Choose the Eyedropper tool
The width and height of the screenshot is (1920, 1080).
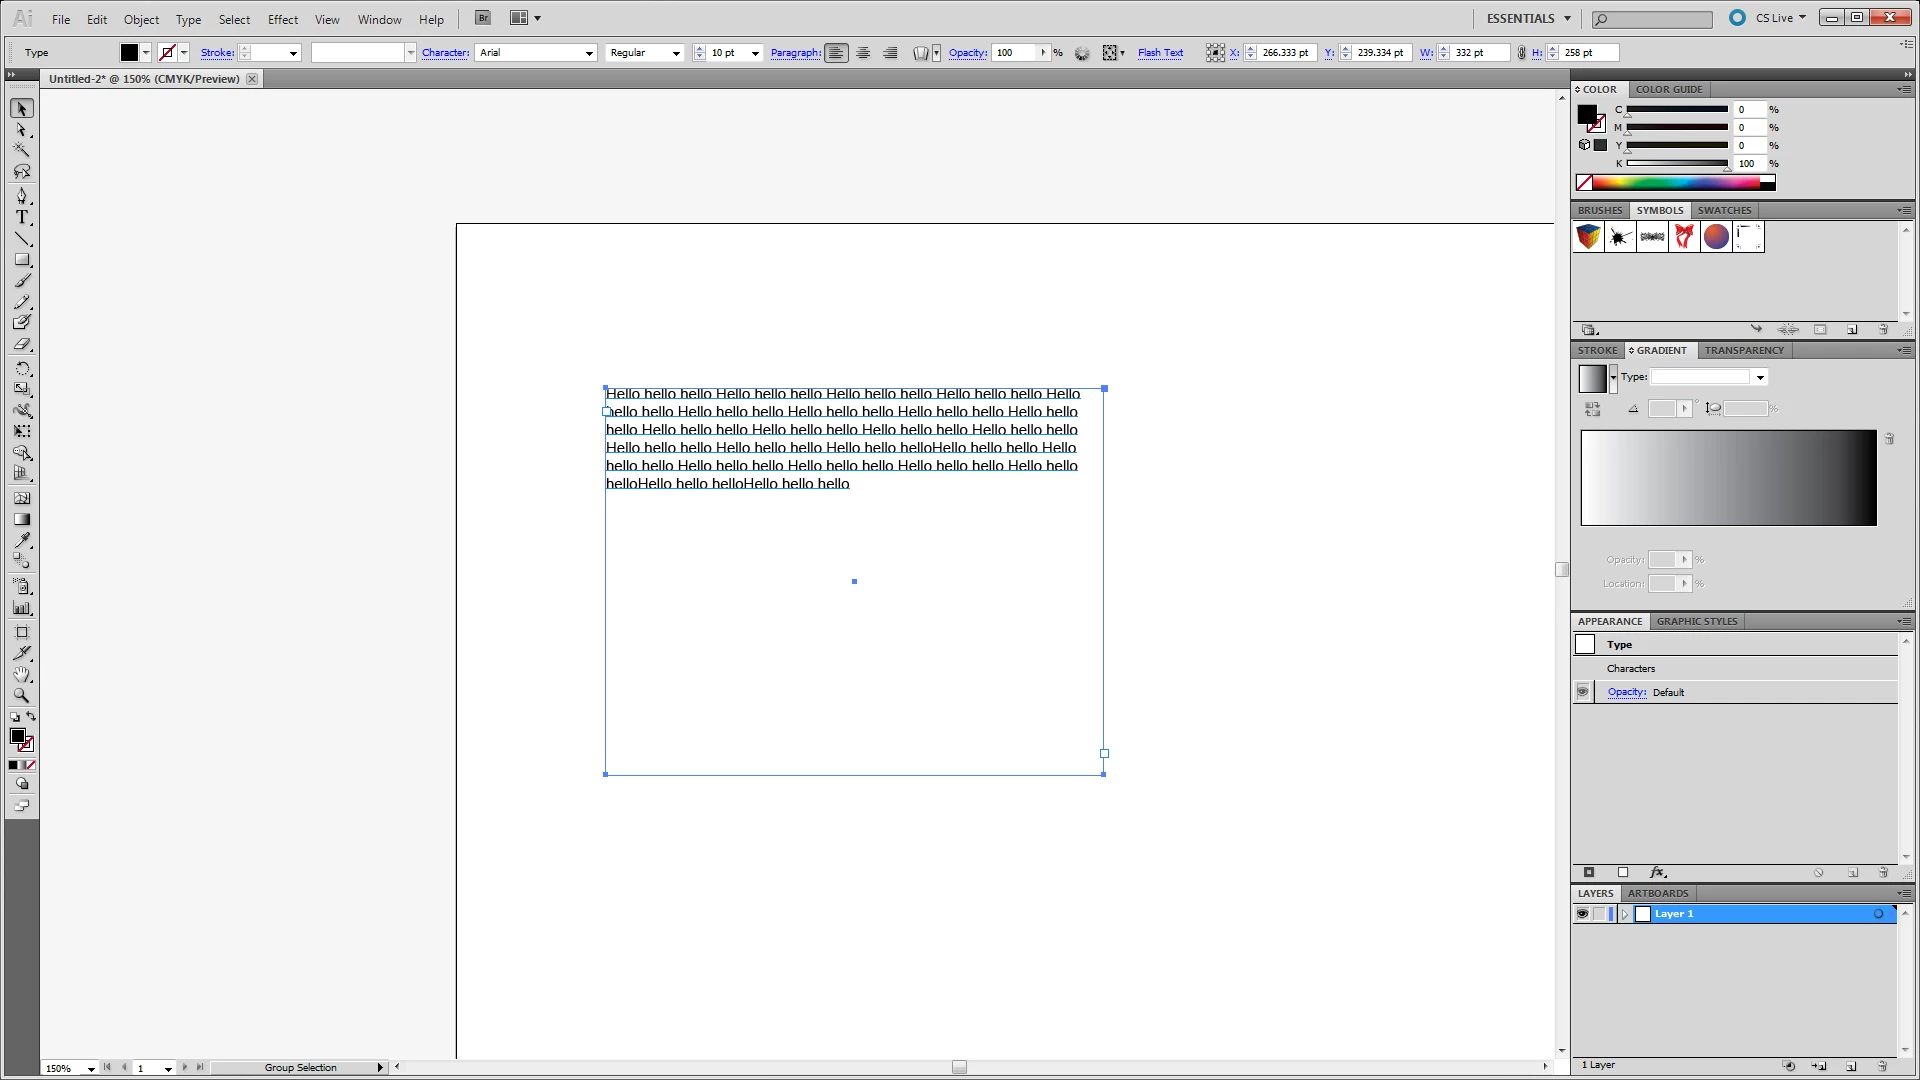tap(22, 540)
